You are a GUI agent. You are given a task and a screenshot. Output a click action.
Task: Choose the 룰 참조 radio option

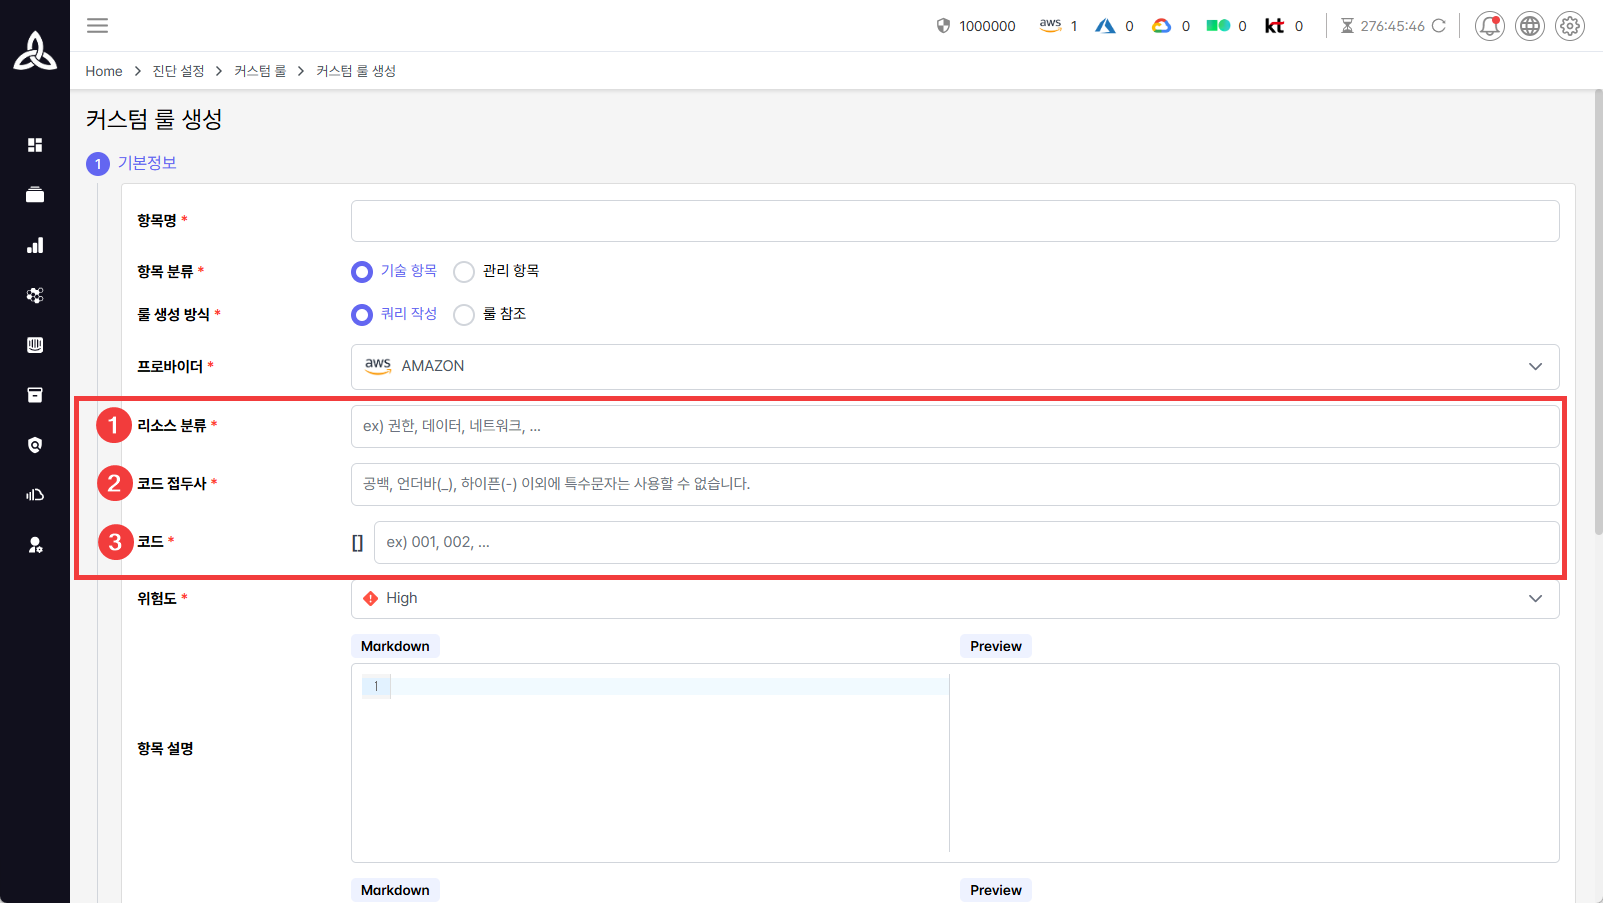click(464, 315)
